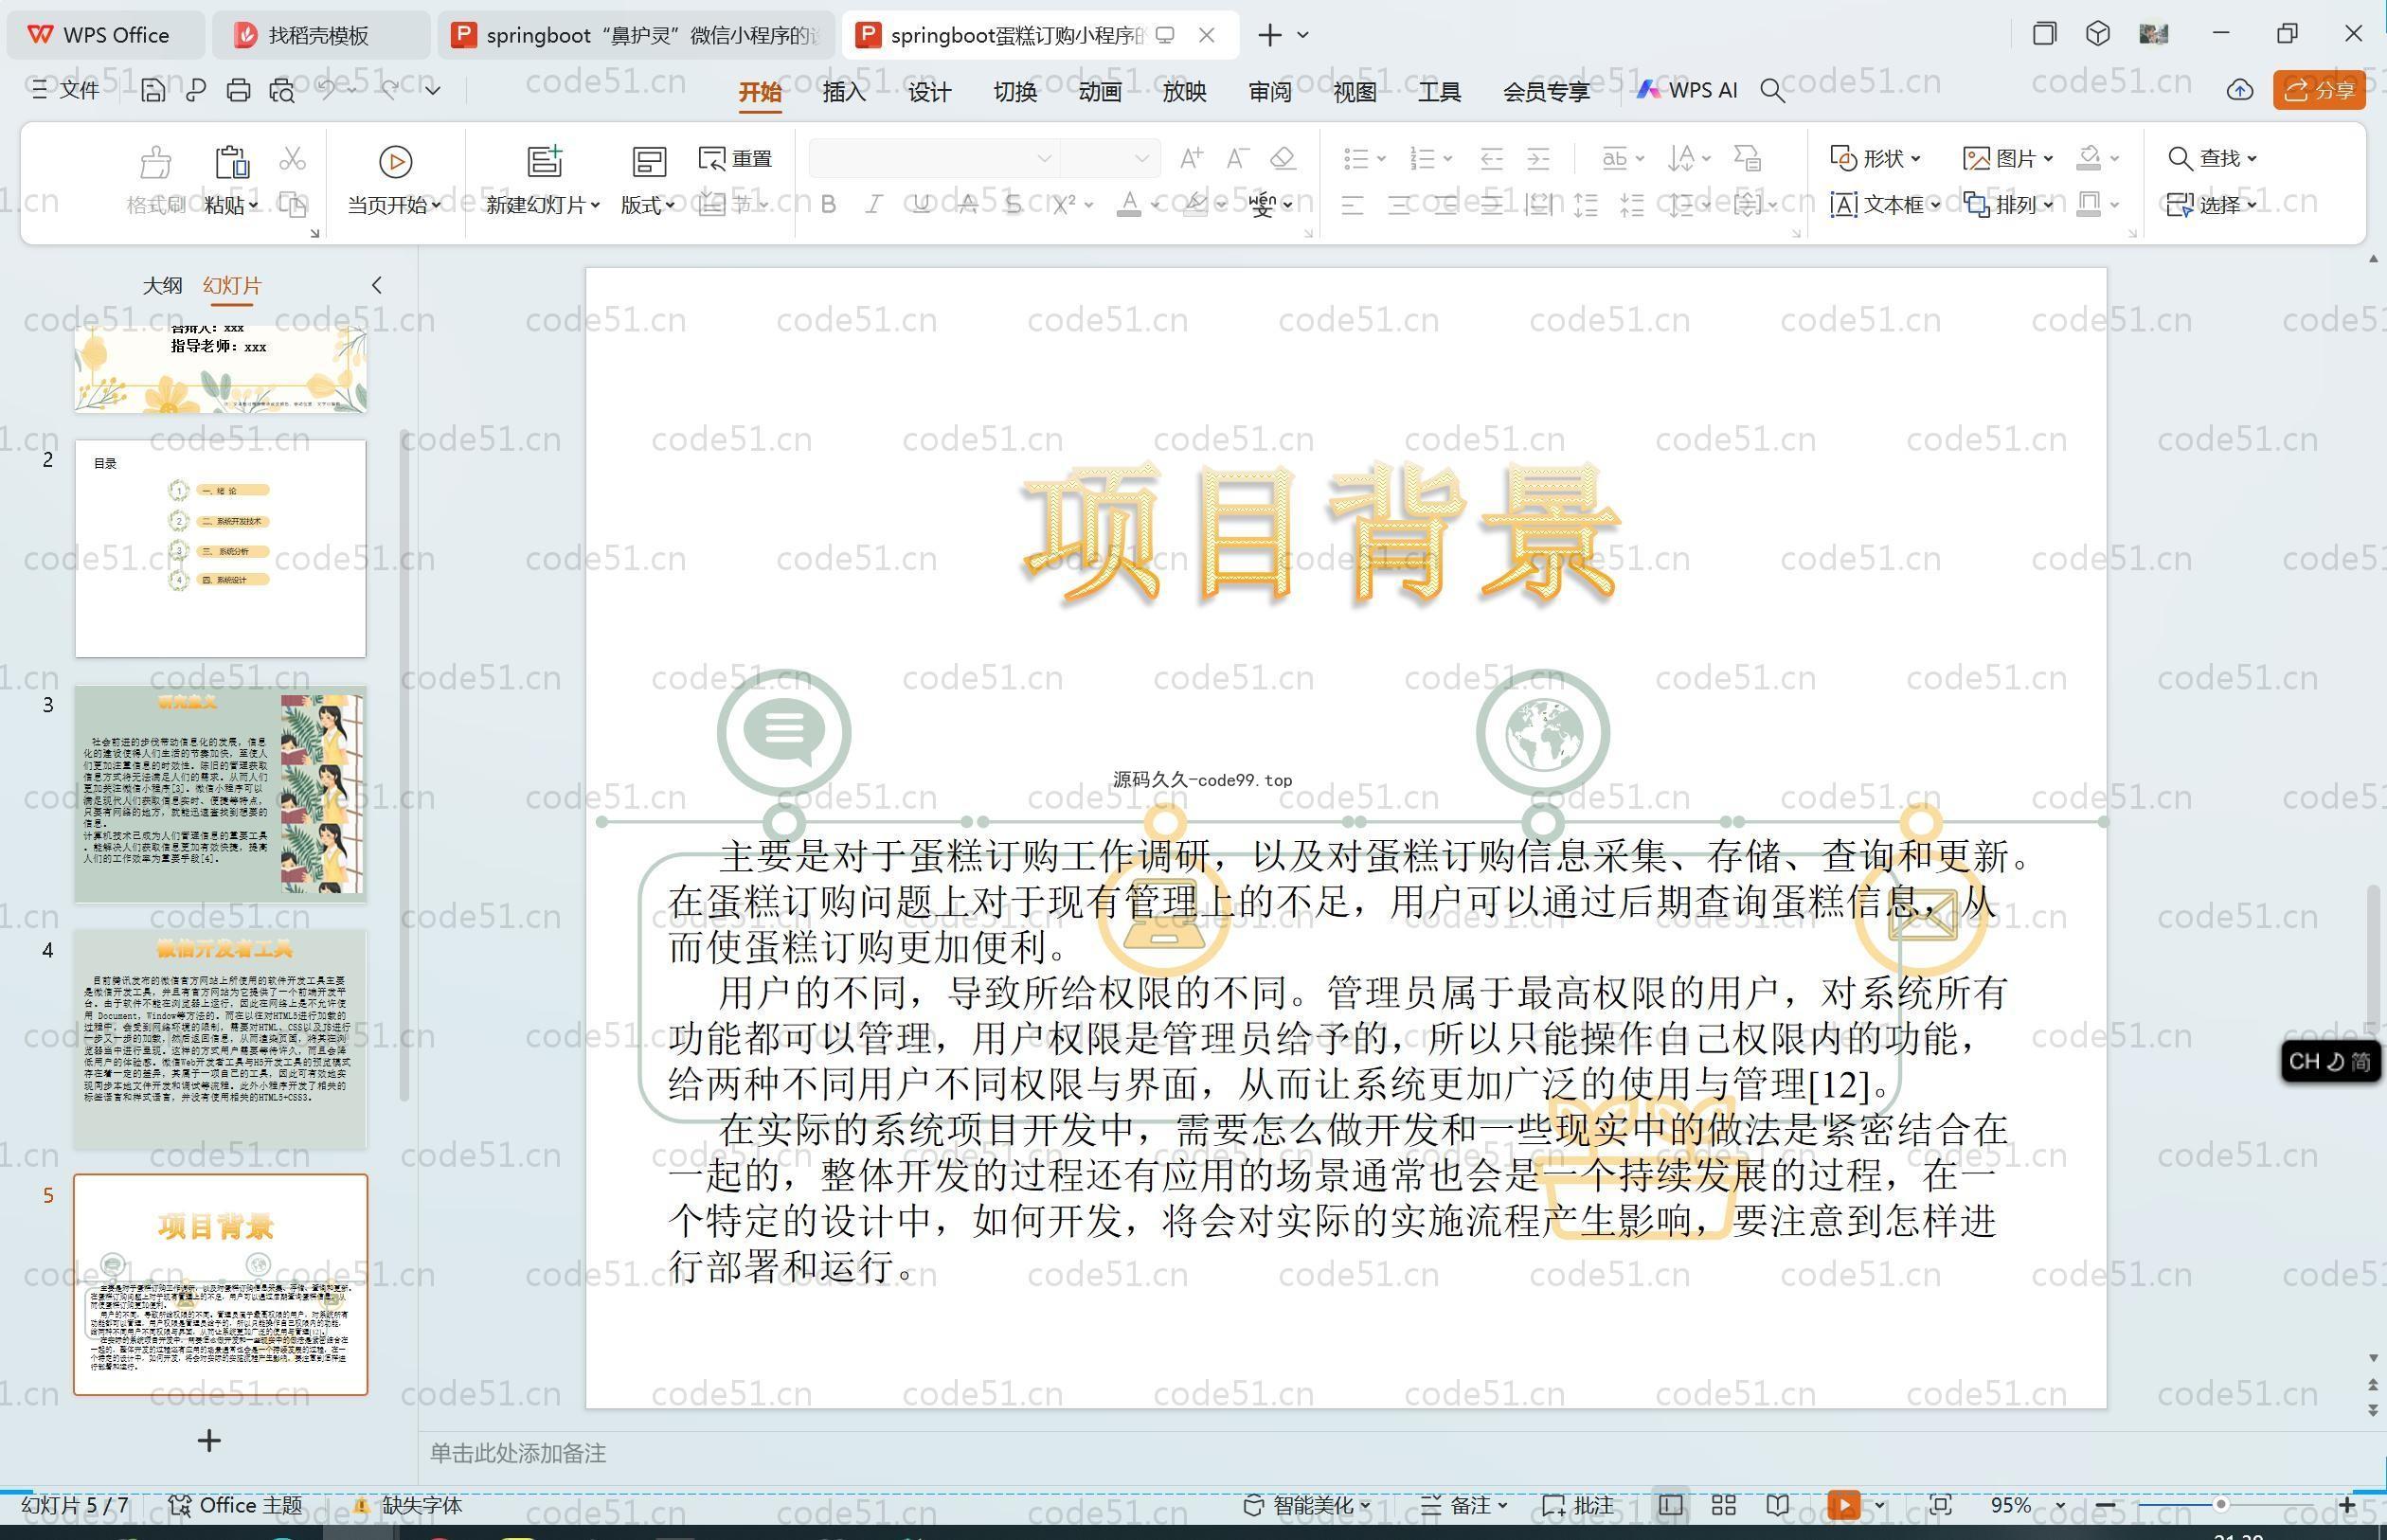
Task: Click the Print icon in quick access toolbar
Action: (238, 91)
